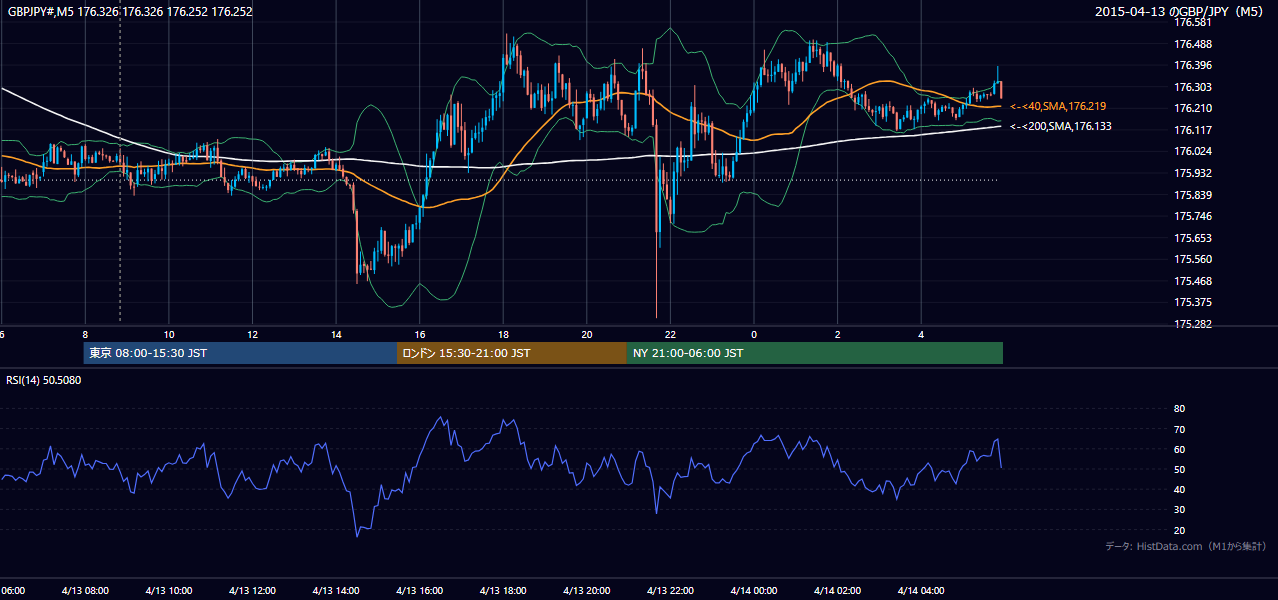1278x600 pixels.
Task: Click the hour 22 tick on price chart
Action: click(x=670, y=334)
